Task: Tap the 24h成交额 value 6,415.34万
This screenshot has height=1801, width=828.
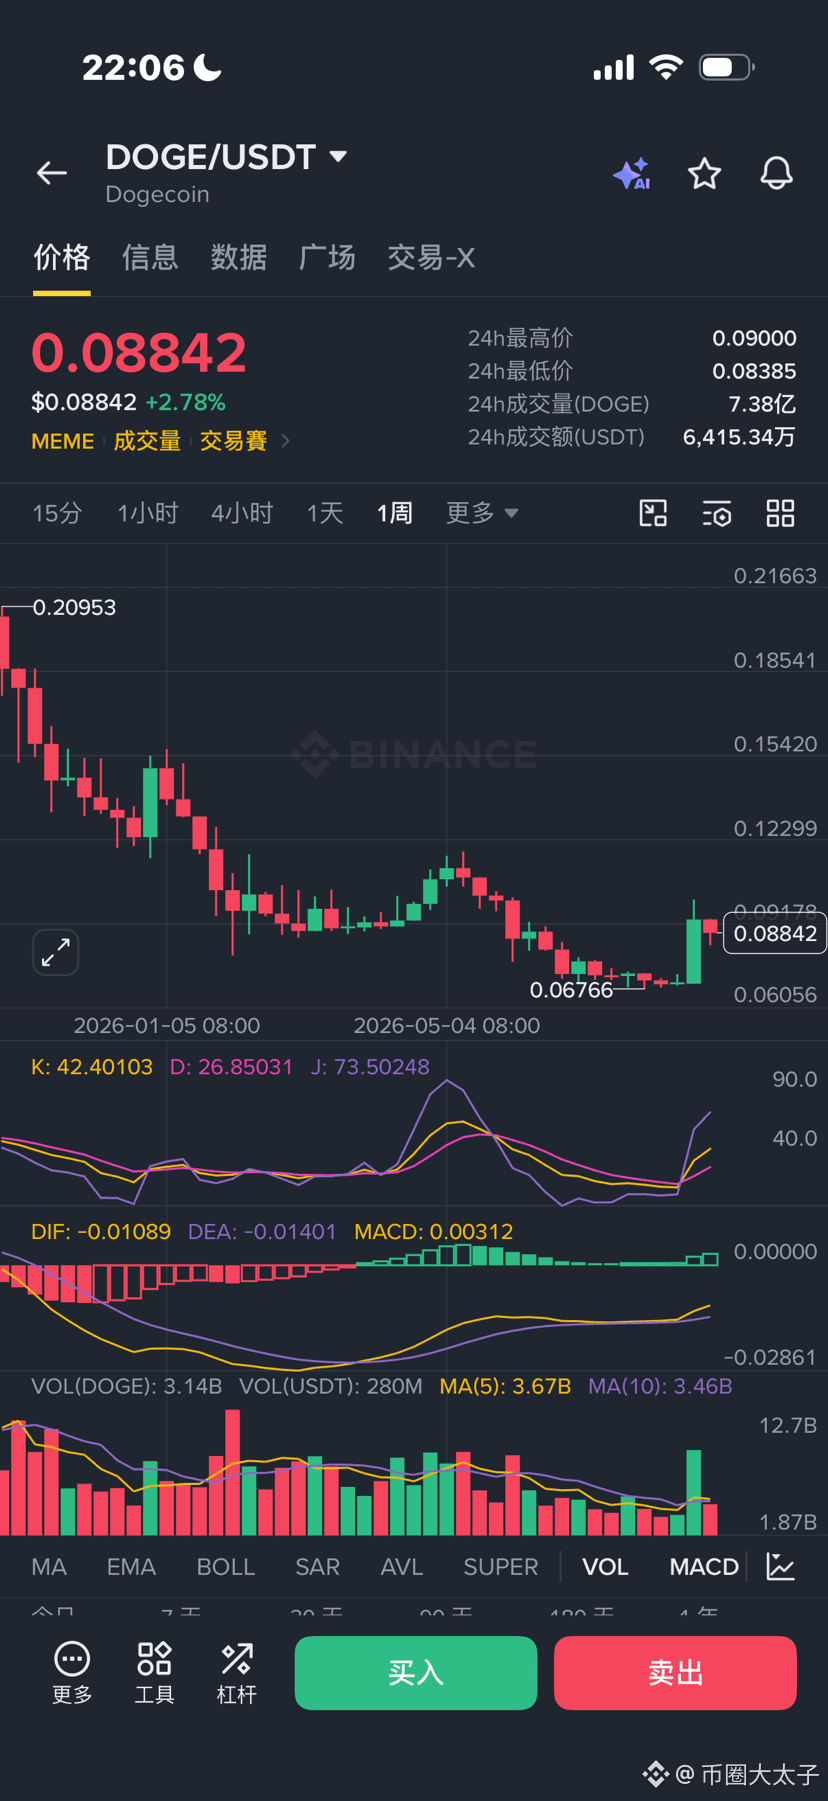Action: (739, 437)
